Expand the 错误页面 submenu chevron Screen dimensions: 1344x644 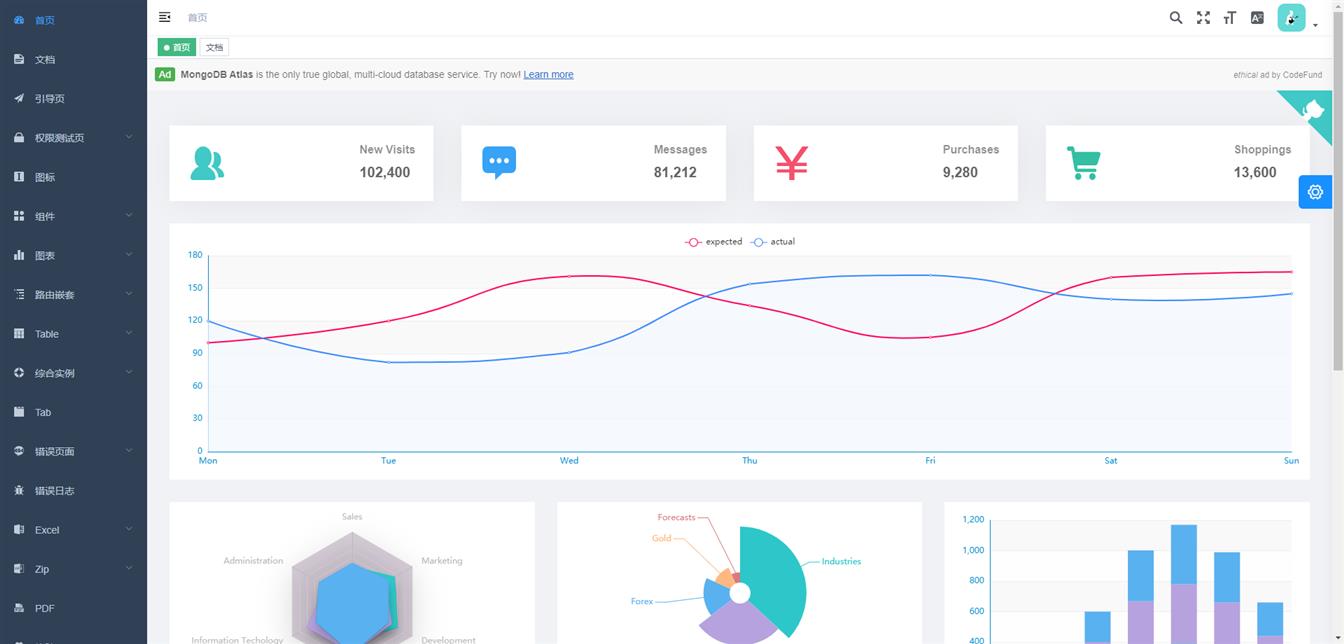tap(129, 450)
